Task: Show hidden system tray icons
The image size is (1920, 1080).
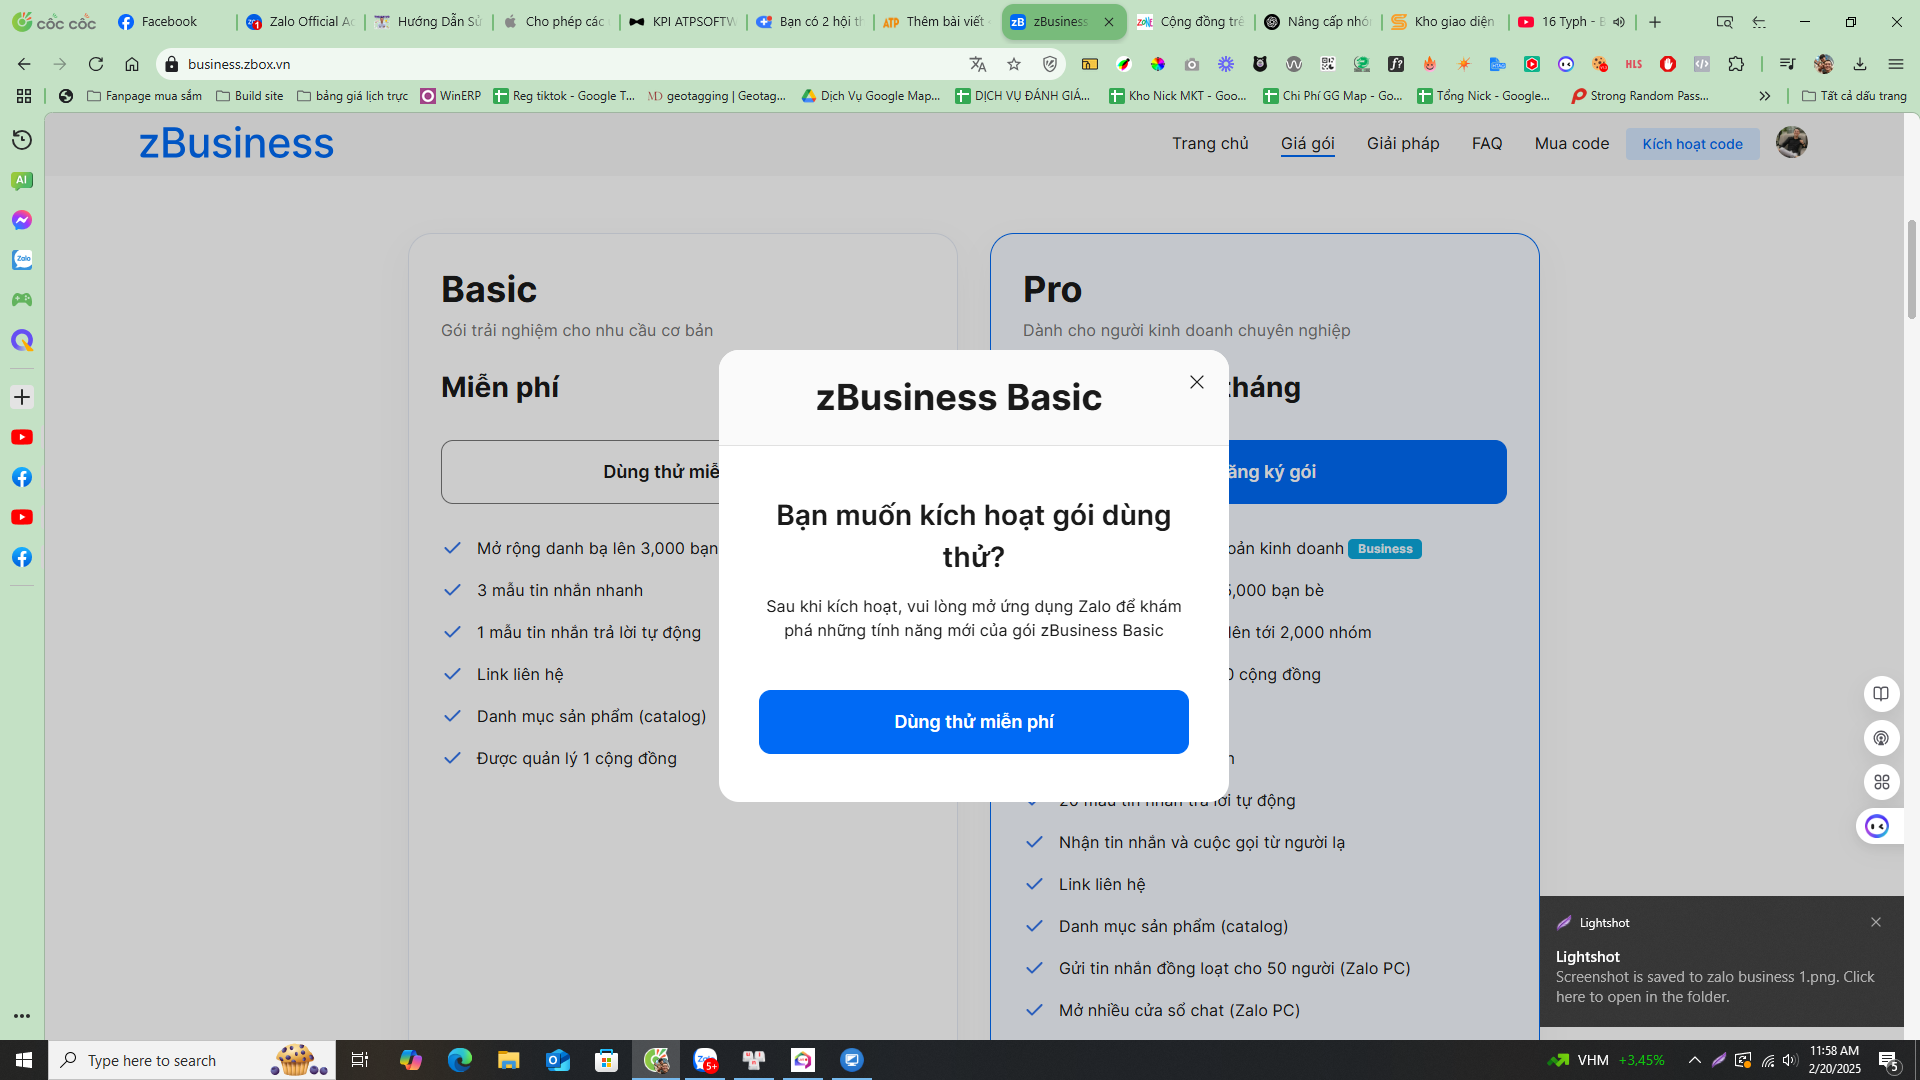Action: tap(1694, 1060)
